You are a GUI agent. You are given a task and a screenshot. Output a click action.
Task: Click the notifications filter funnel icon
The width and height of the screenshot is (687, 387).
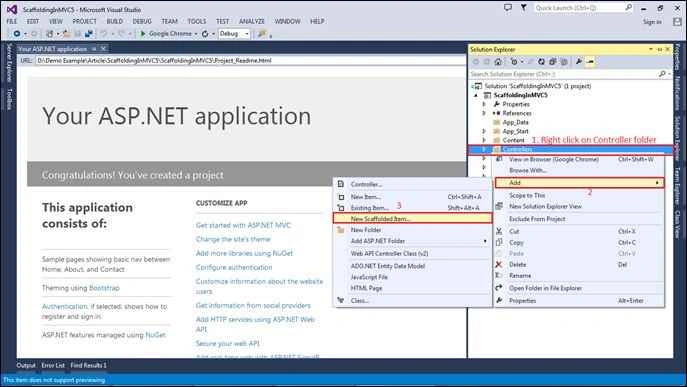524,7
